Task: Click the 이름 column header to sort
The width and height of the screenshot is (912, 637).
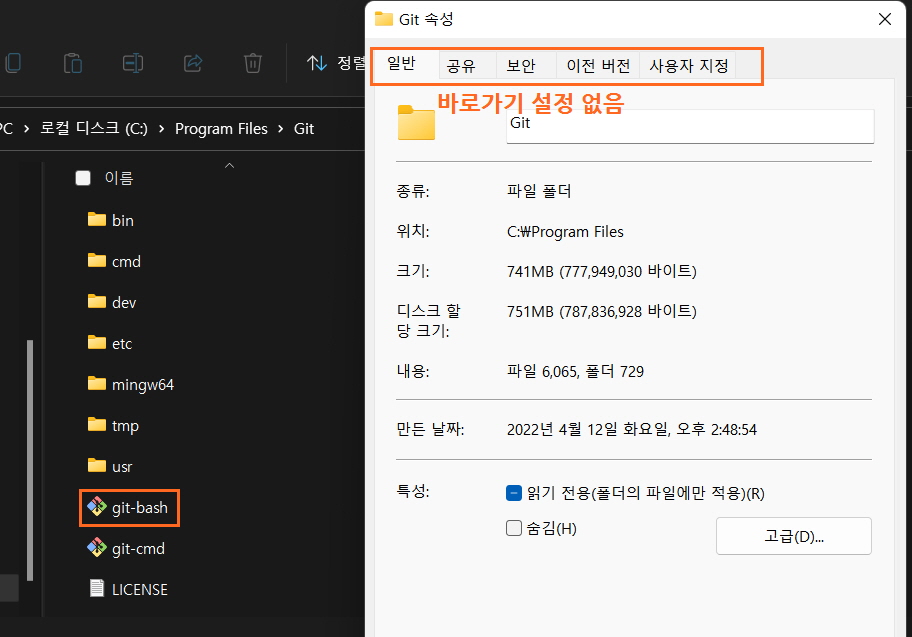Action: click(119, 178)
